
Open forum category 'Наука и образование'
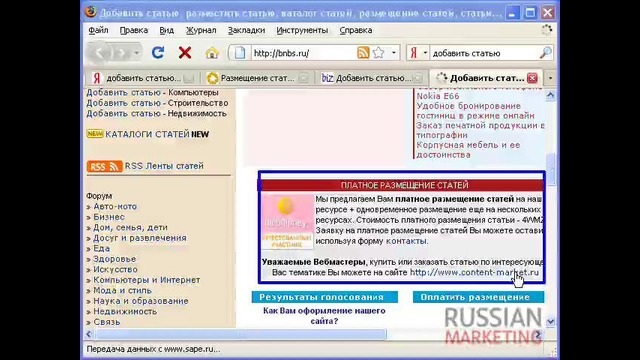pos(141,301)
